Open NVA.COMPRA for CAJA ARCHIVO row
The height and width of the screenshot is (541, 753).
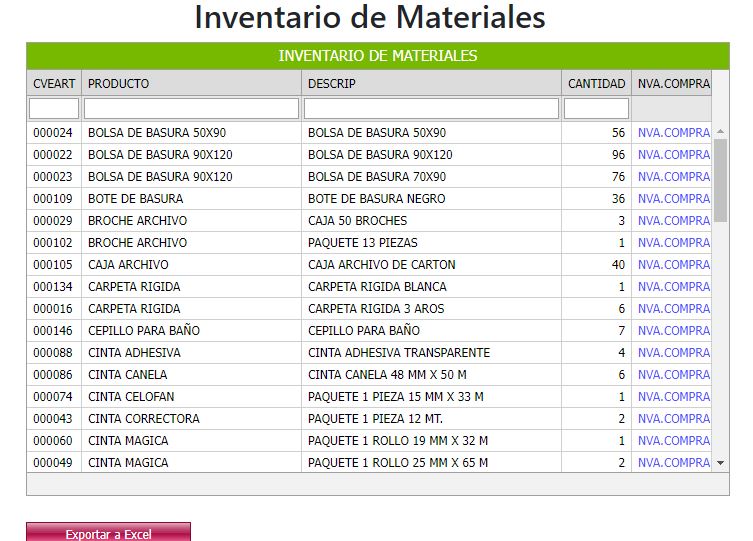[x=673, y=265]
